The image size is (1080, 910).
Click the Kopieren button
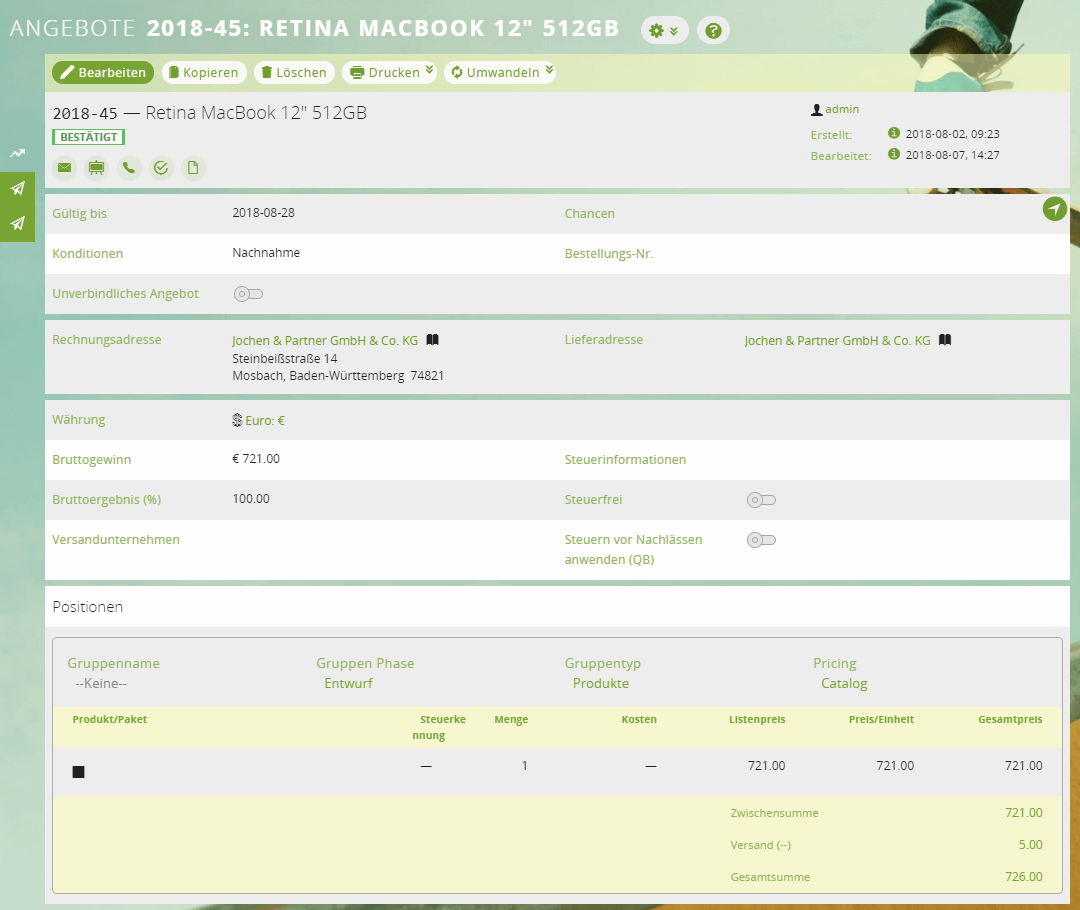204,72
